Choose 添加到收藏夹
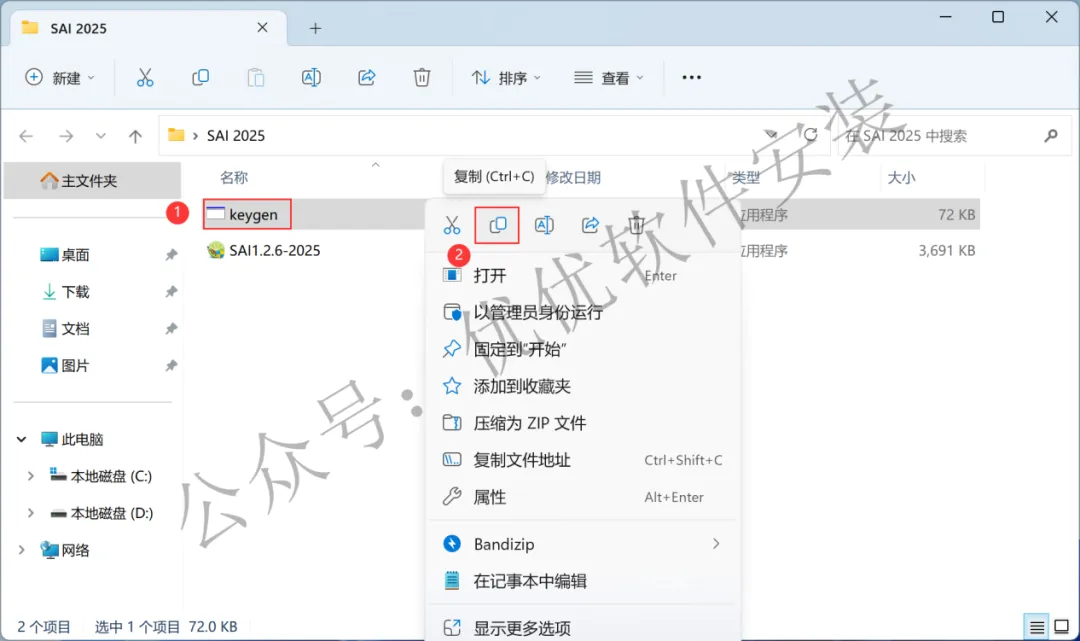 583,386
